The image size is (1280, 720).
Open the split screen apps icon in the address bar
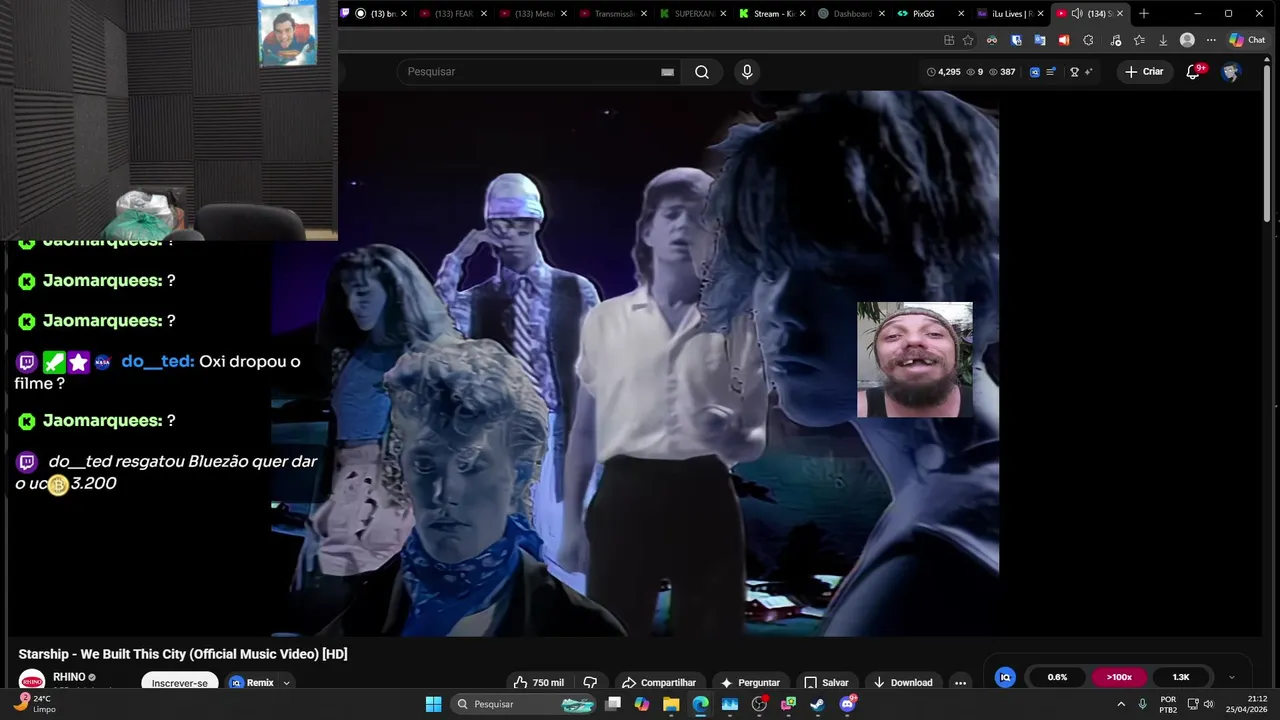click(948, 40)
